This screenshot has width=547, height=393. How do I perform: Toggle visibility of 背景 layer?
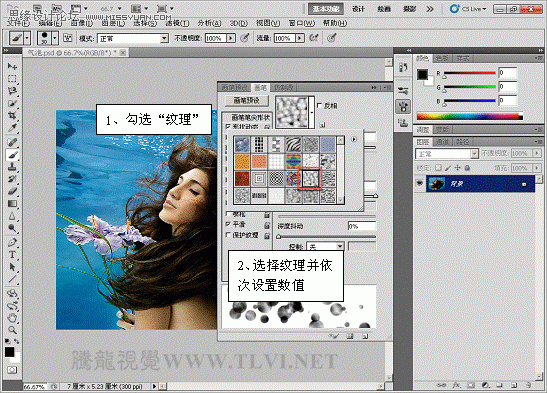pyautogui.click(x=420, y=183)
